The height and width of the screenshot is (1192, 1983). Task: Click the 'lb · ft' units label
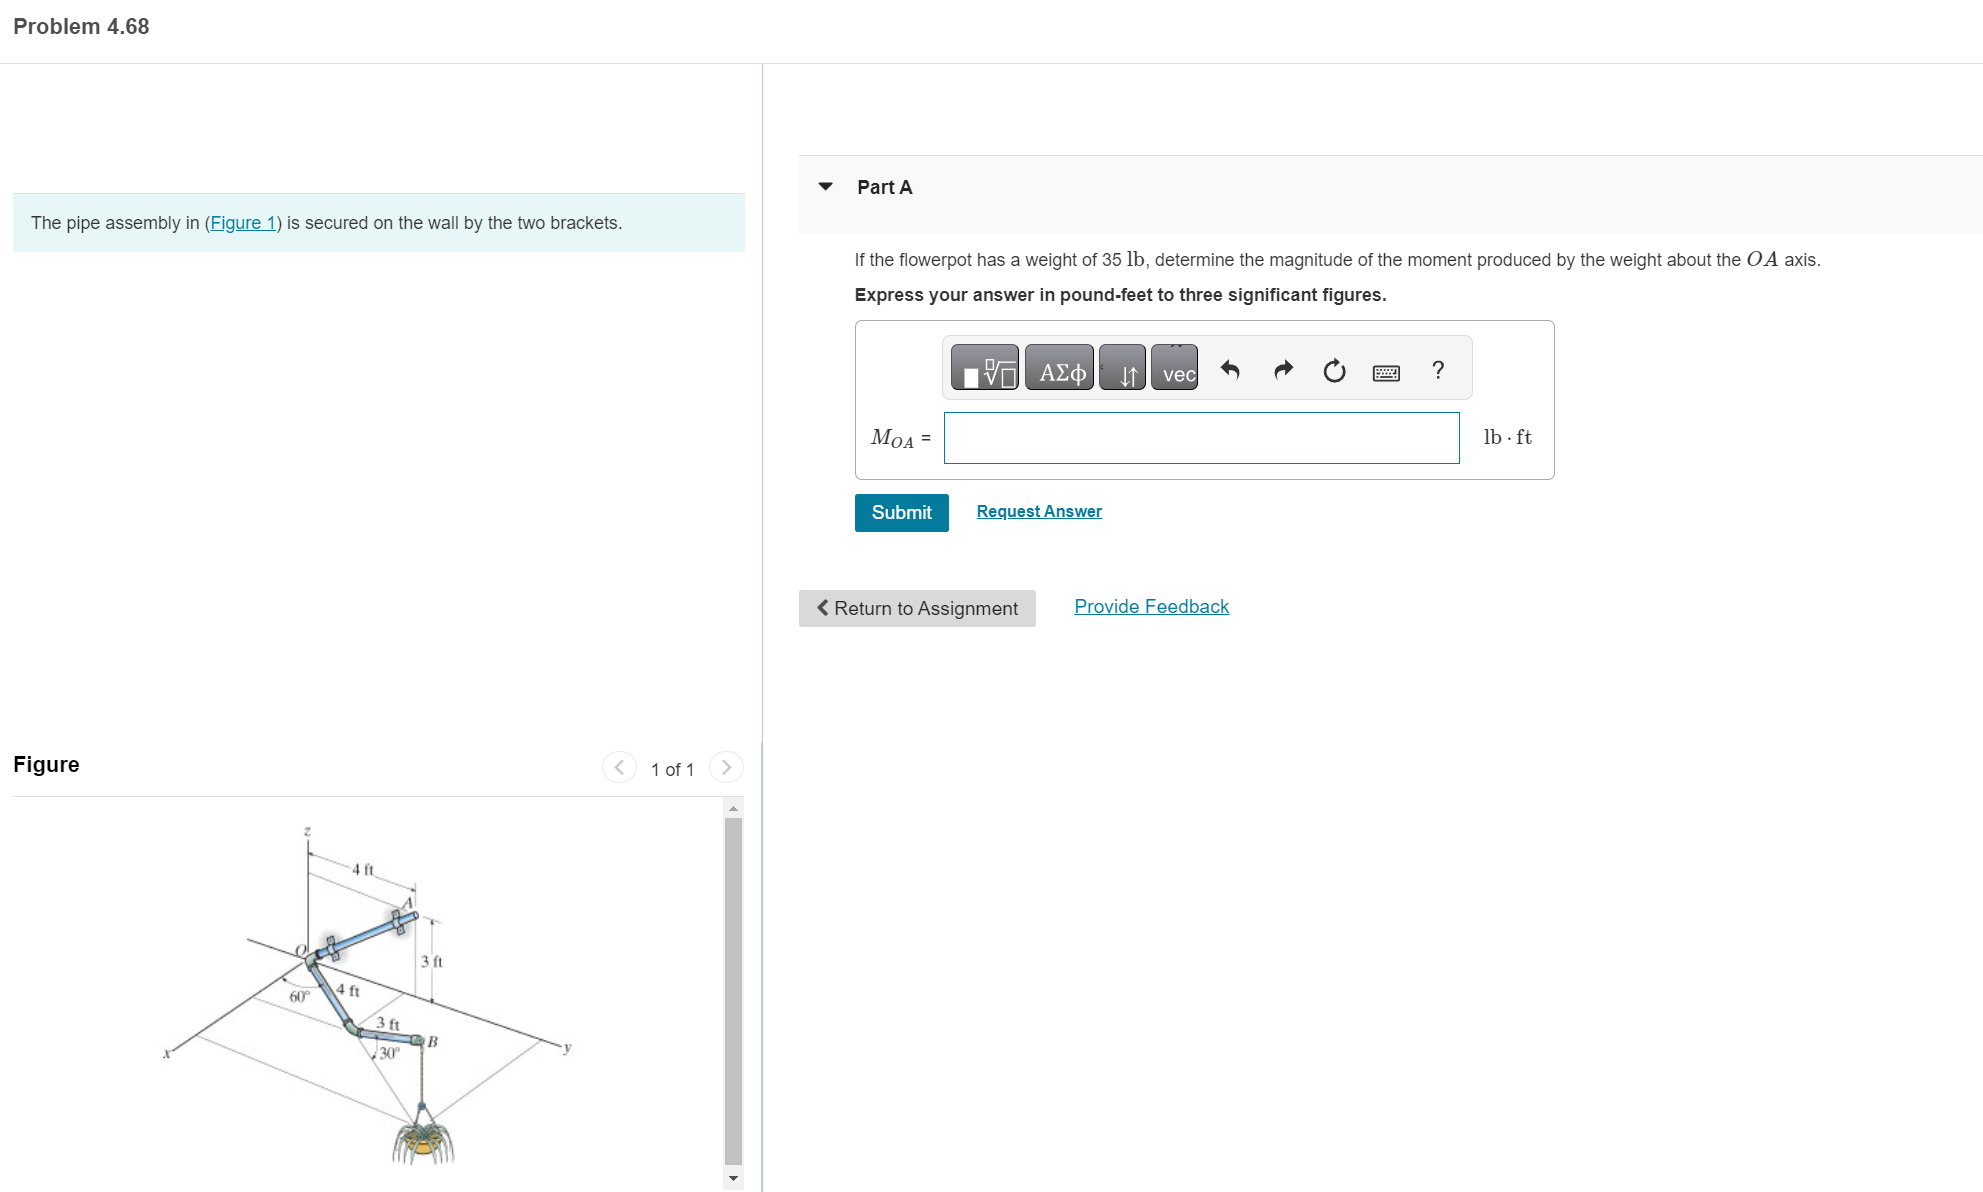[1507, 437]
